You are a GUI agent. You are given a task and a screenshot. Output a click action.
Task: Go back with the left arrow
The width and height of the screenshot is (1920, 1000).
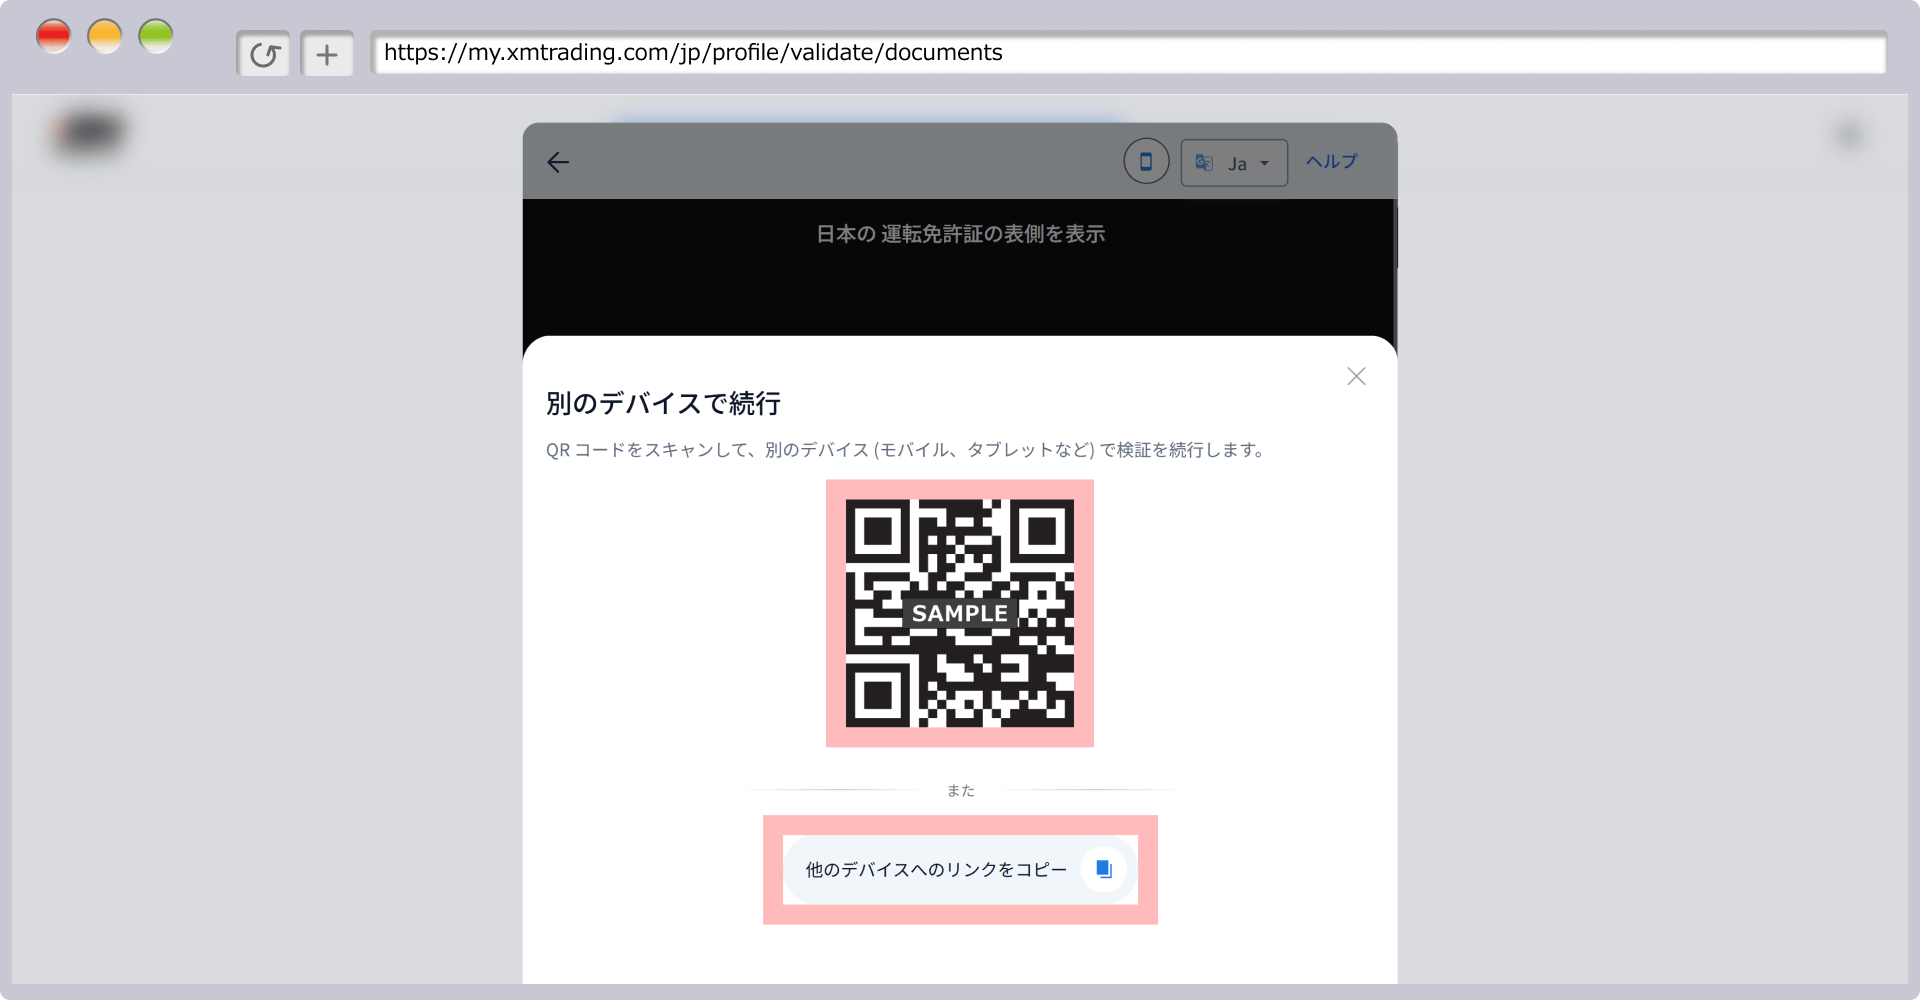(x=558, y=162)
